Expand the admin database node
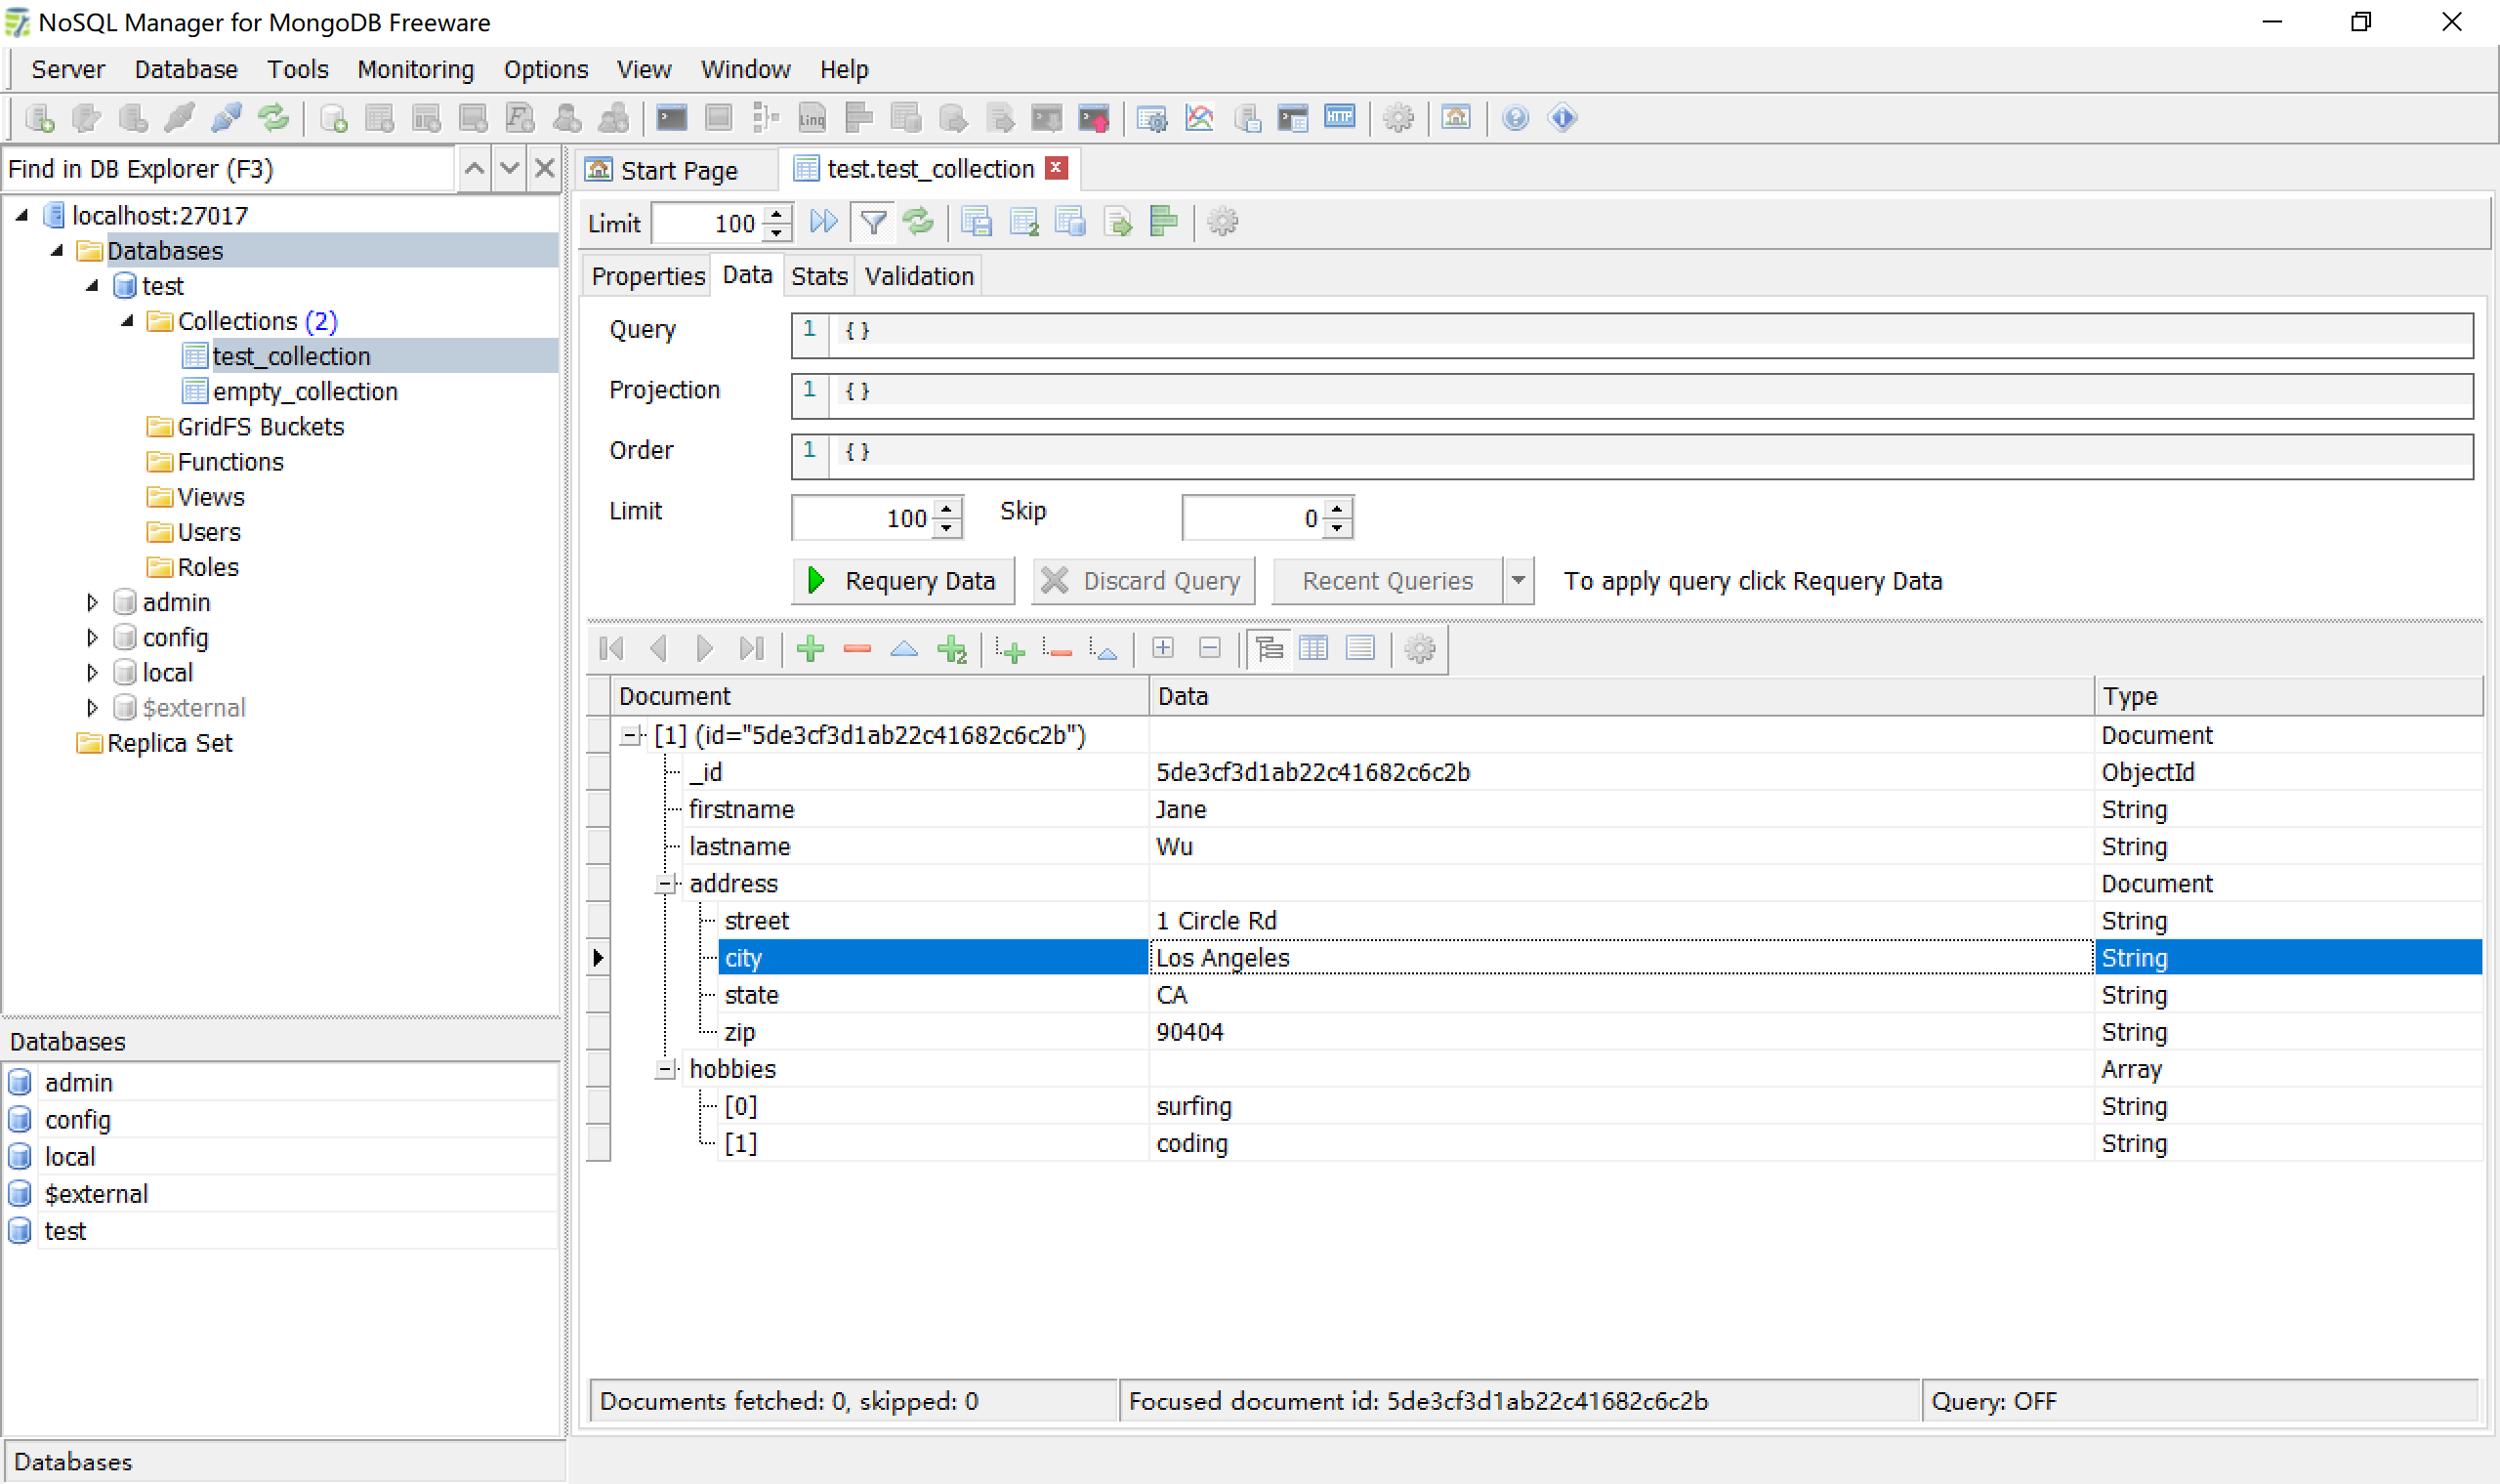Viewport: 2500px width, 1484px height. click(x=92, y=602)
